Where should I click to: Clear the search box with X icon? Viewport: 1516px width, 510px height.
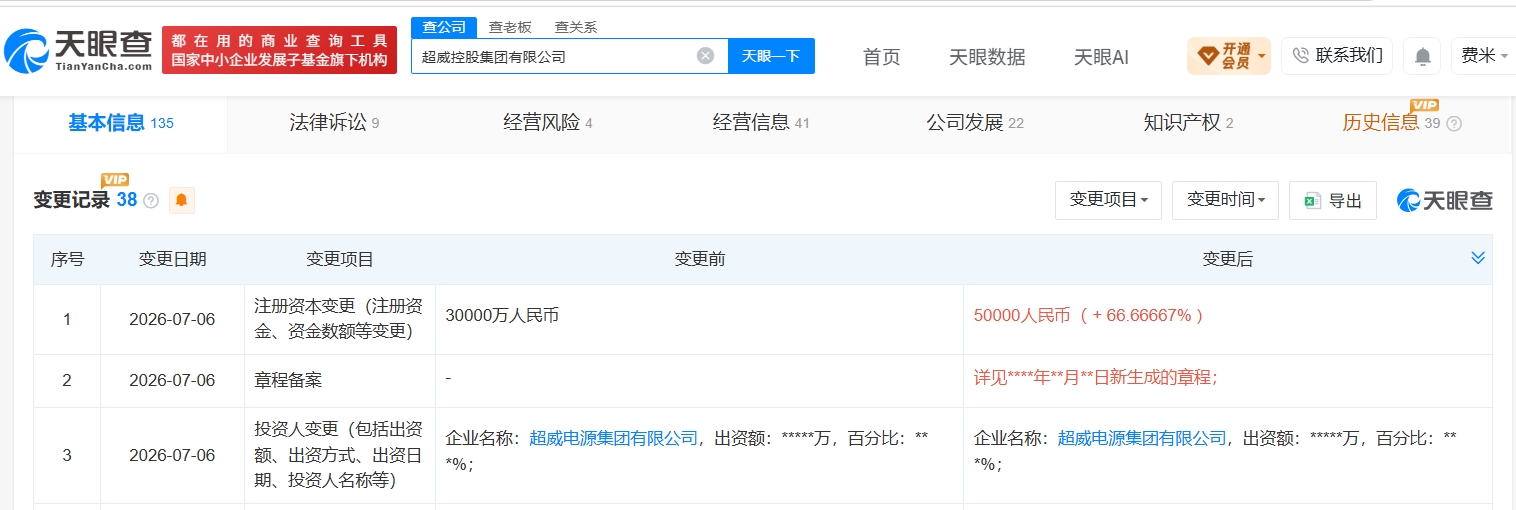[x=705, y=56]
